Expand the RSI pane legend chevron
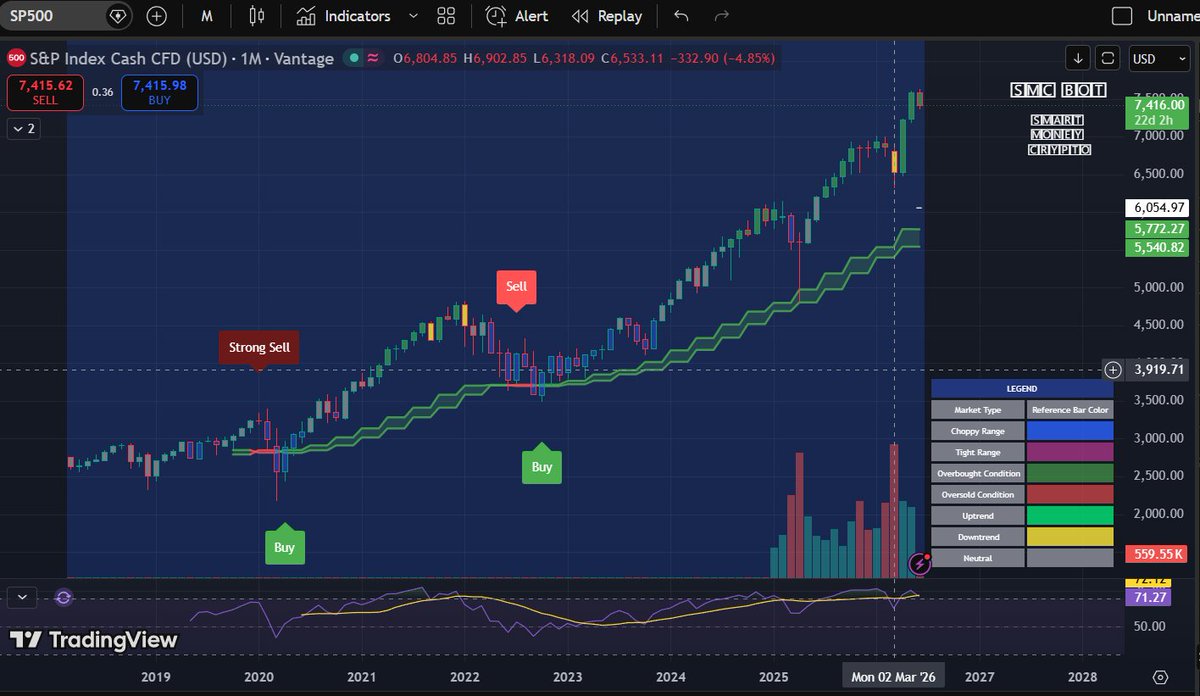The image size is (1200, 696). coord(23,597)
